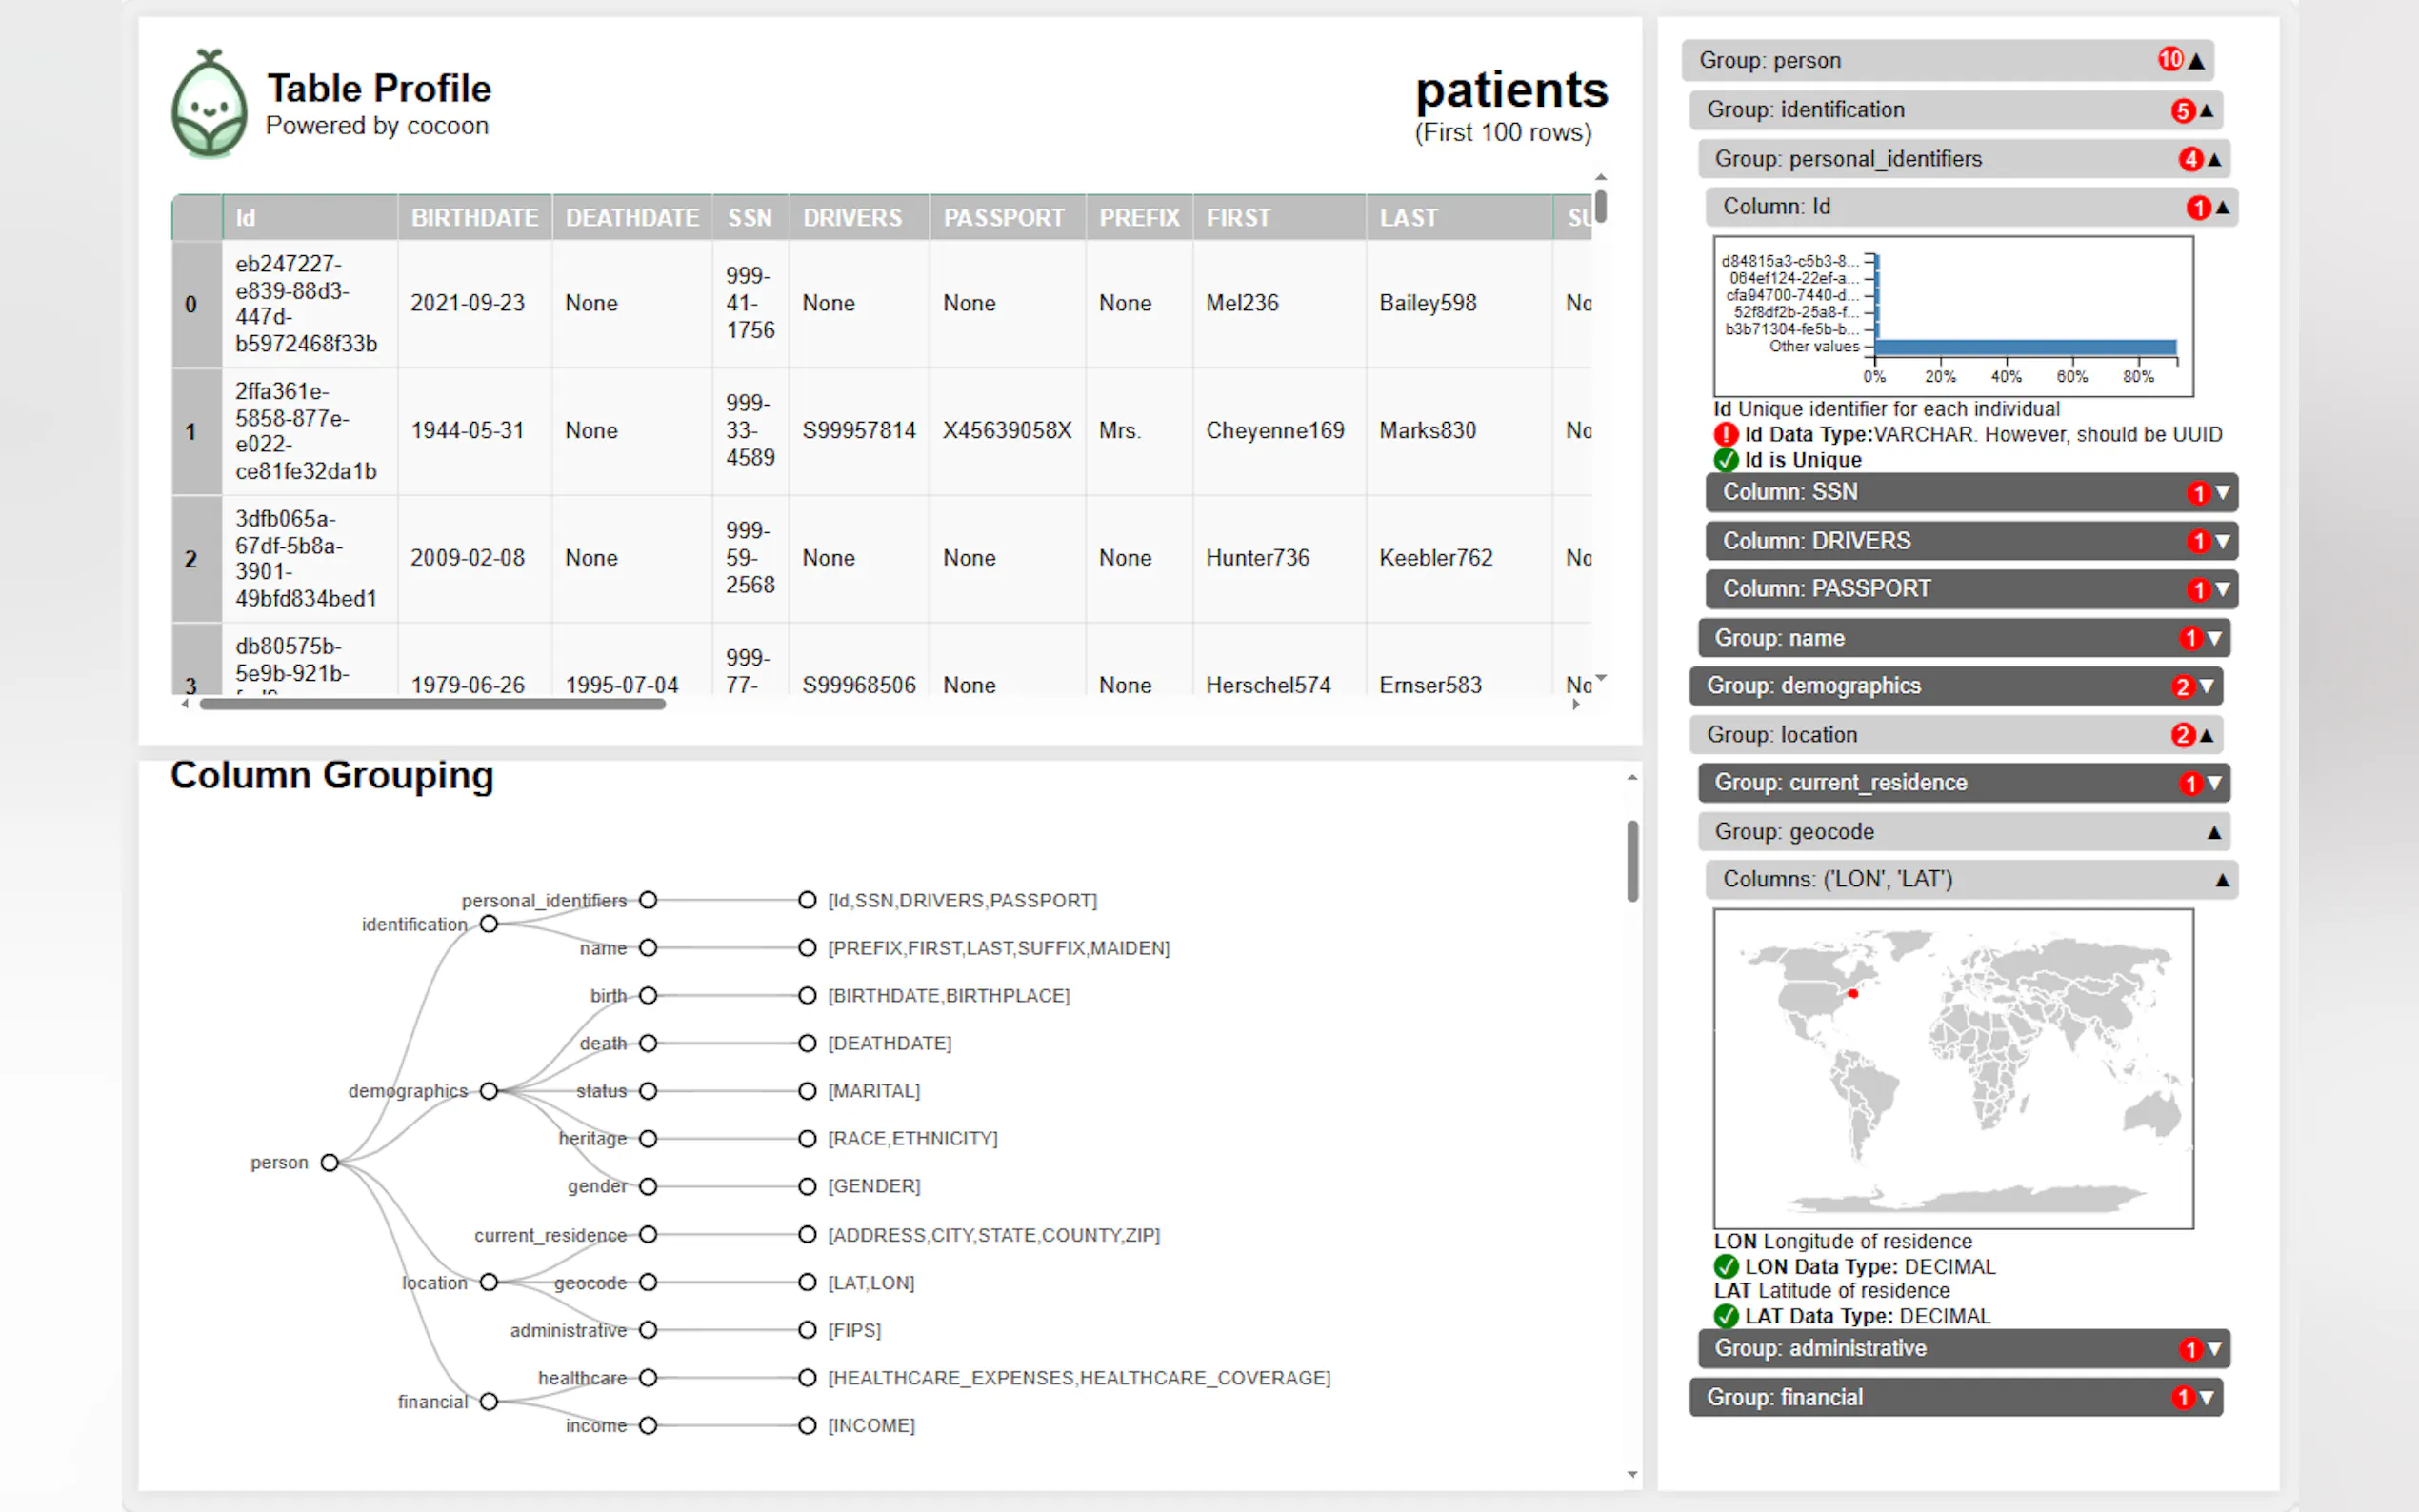Screen dimensions: 2419x1512
Task: Click green check next to LON Data Type
Action: [x=1726, y=1267]
